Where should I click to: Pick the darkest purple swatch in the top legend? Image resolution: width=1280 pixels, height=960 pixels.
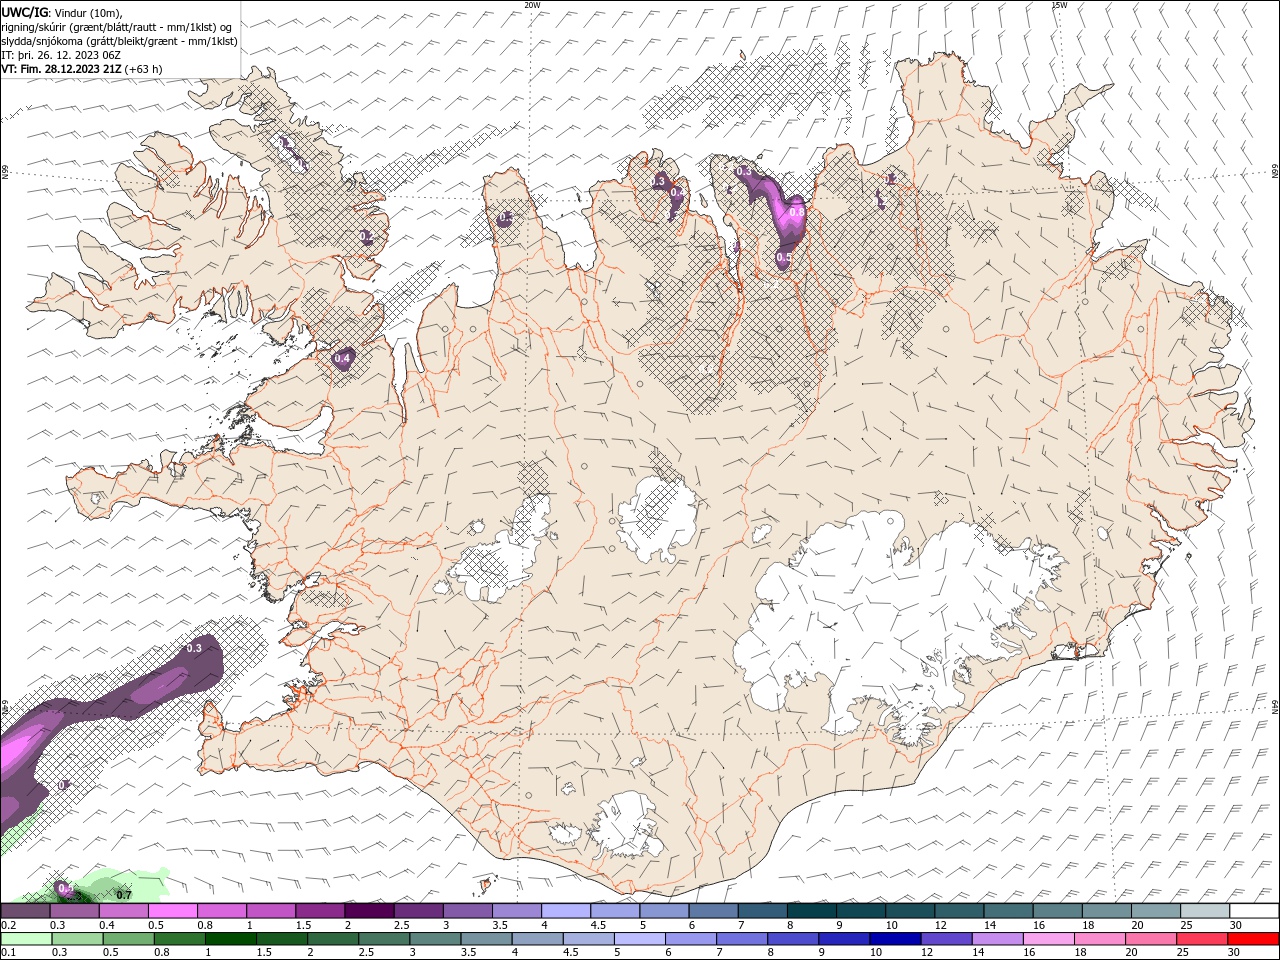point(369,911)
